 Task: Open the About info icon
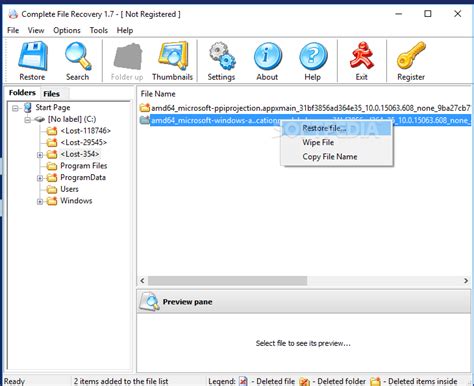267,56
